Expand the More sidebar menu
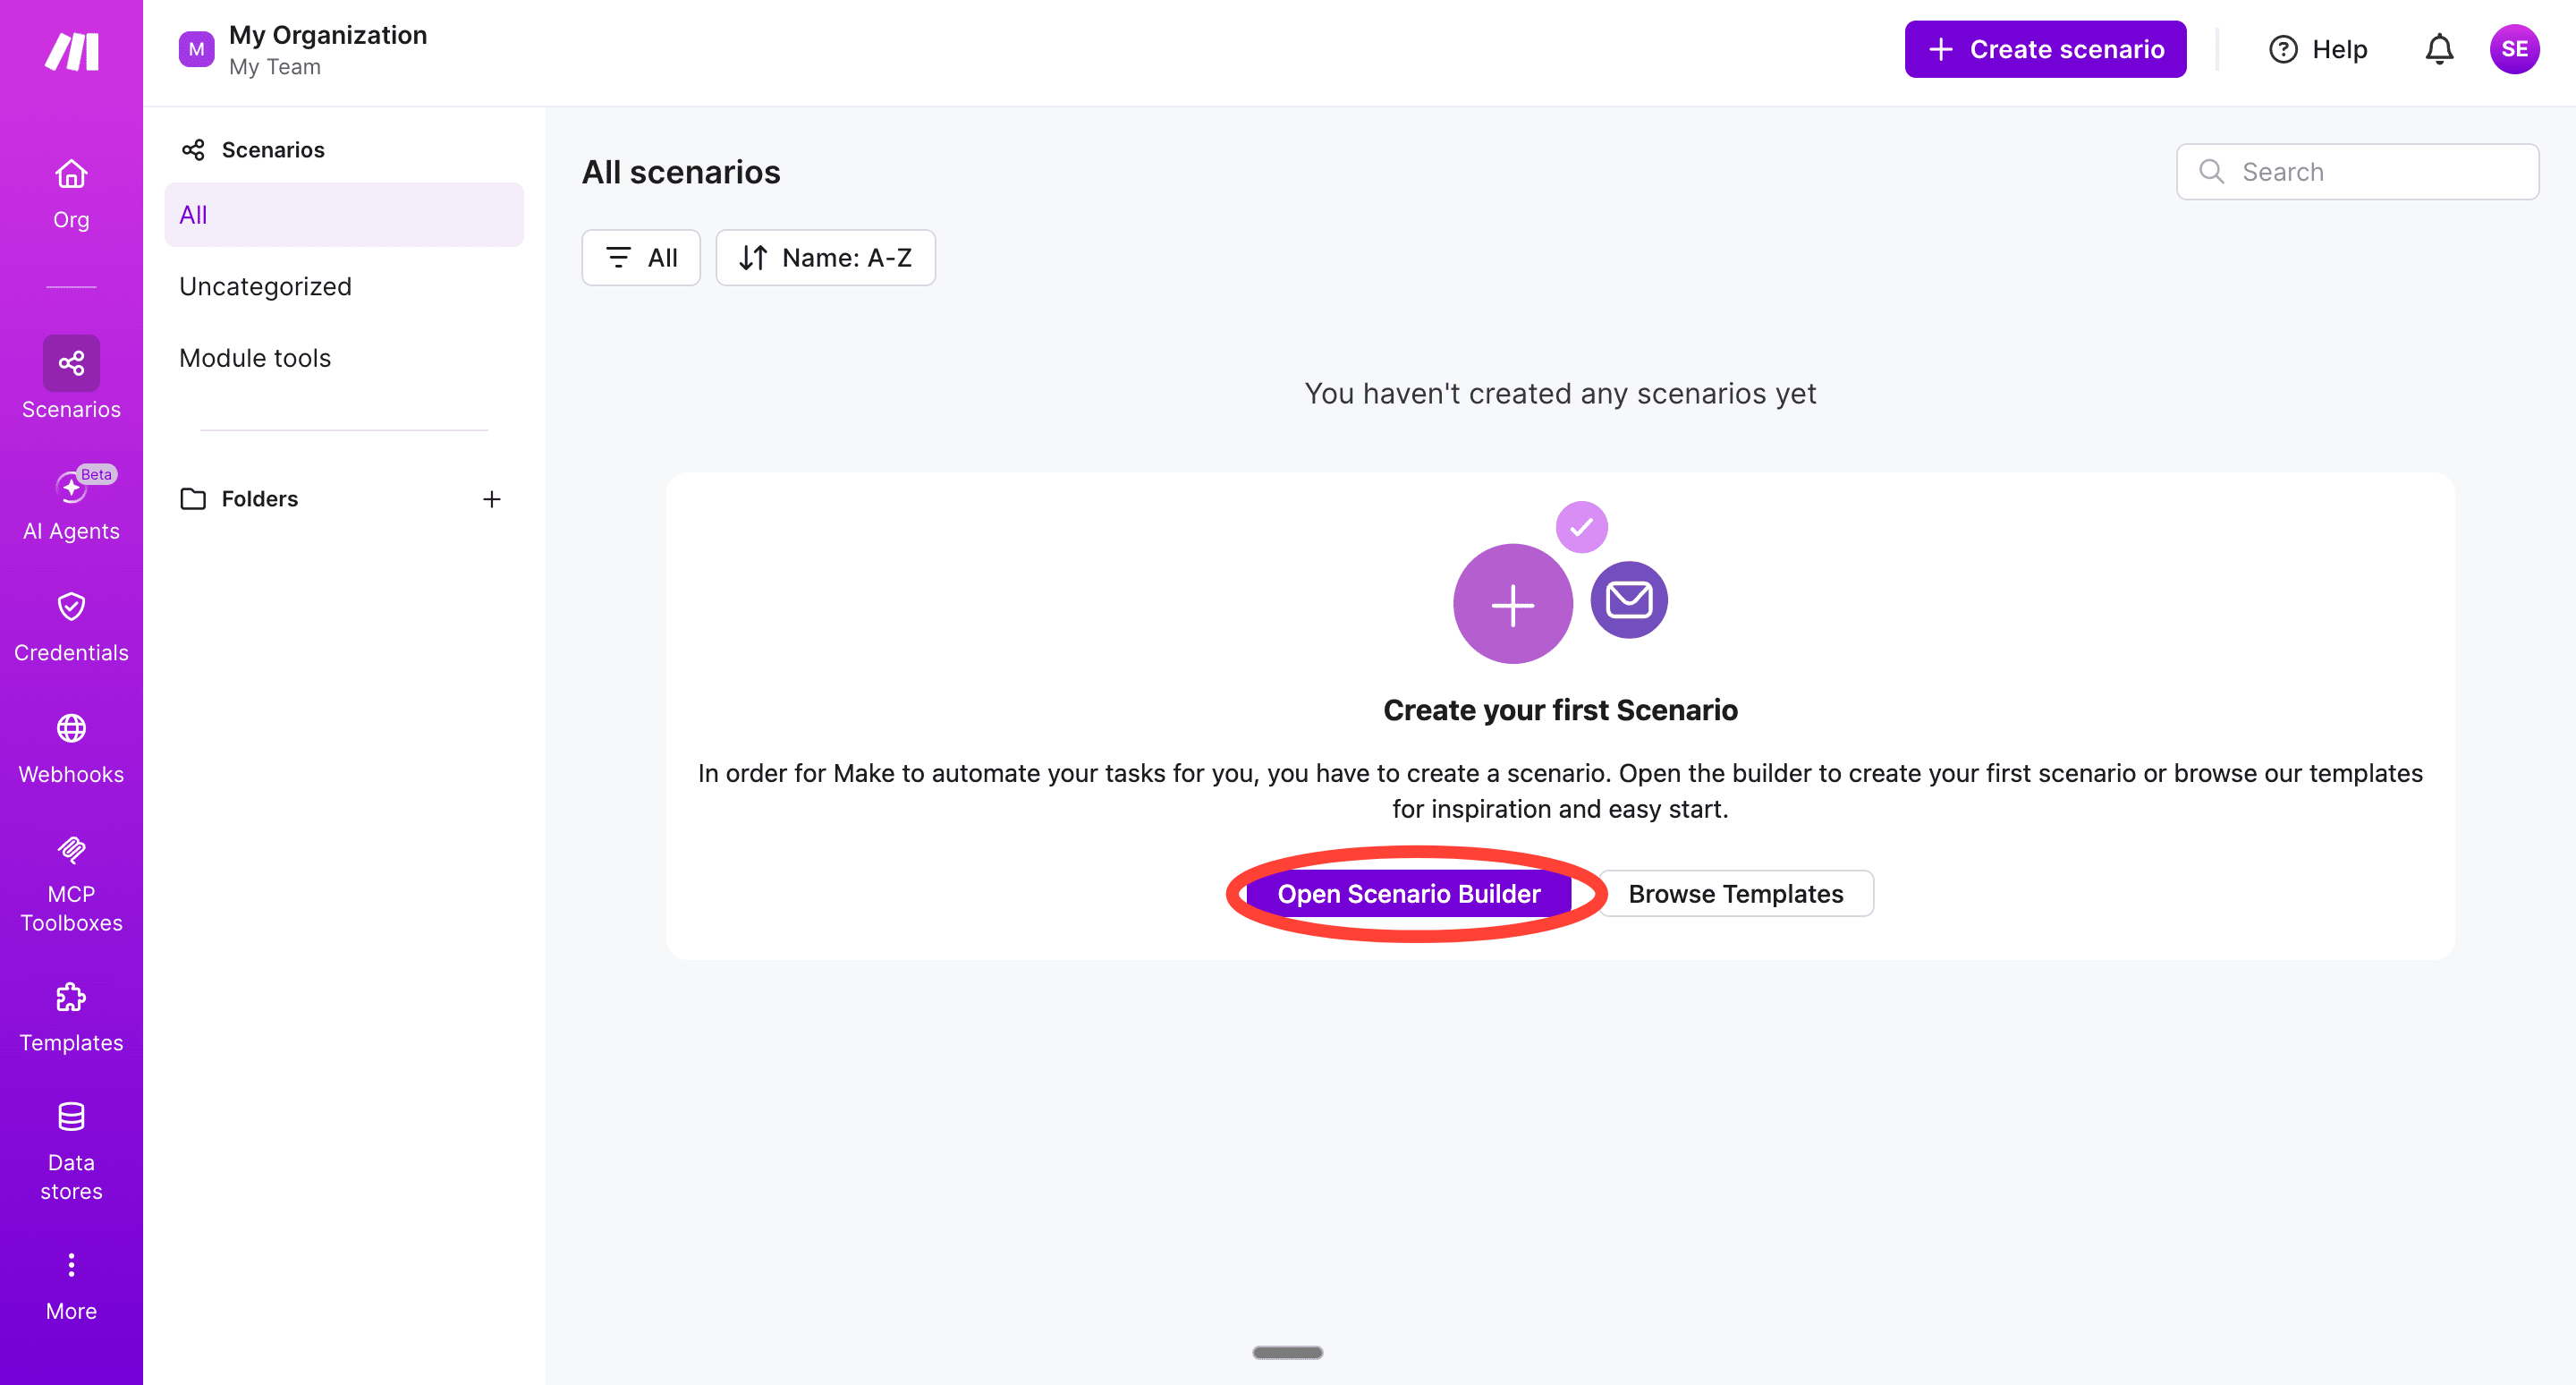The image size is (2576, 1385). [71, 1285]
